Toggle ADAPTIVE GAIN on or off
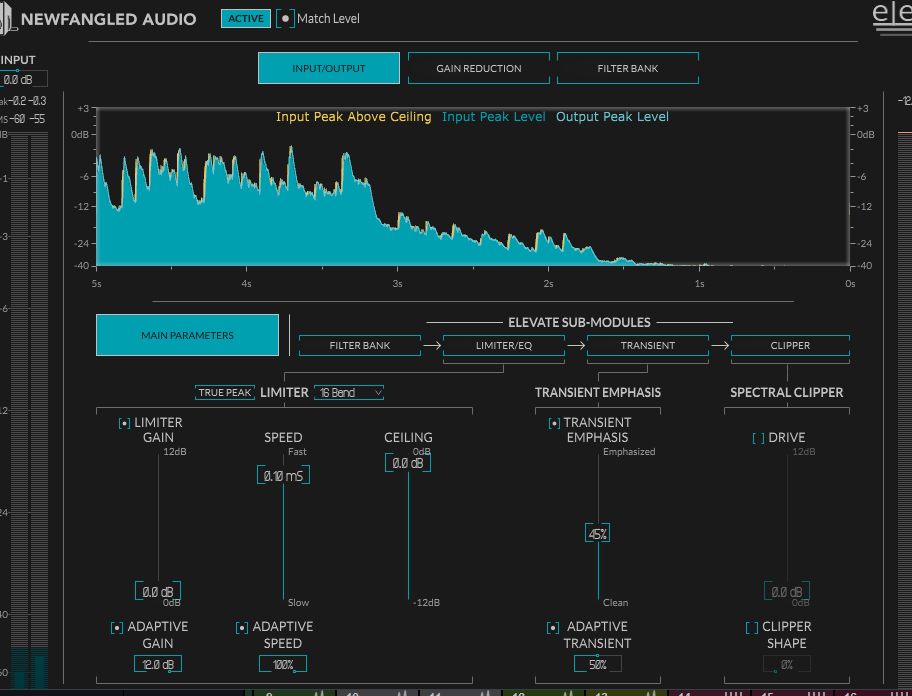 coord(117,628)
